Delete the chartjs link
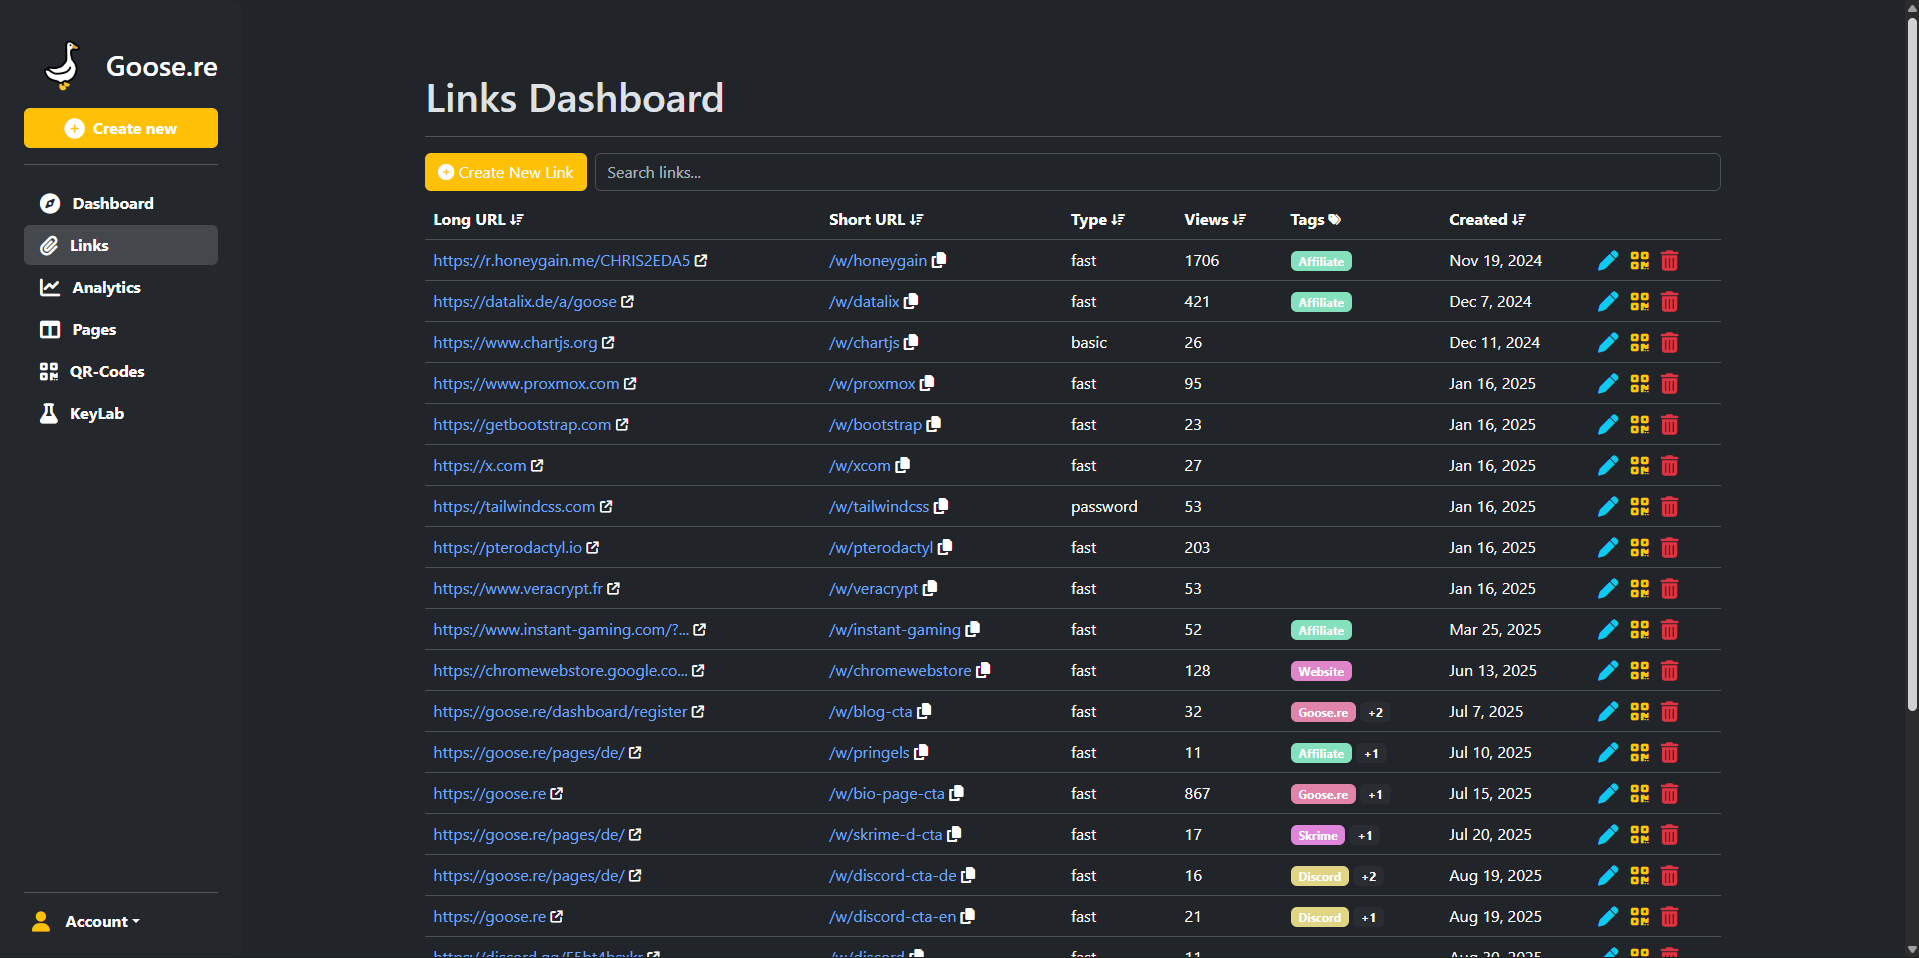 (x=1669, y=343)
